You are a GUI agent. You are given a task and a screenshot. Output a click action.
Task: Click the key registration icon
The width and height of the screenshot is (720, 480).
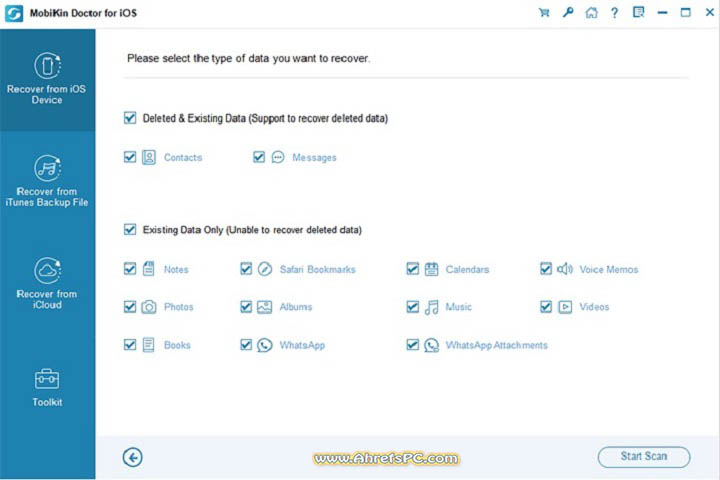tap(568, 12)
